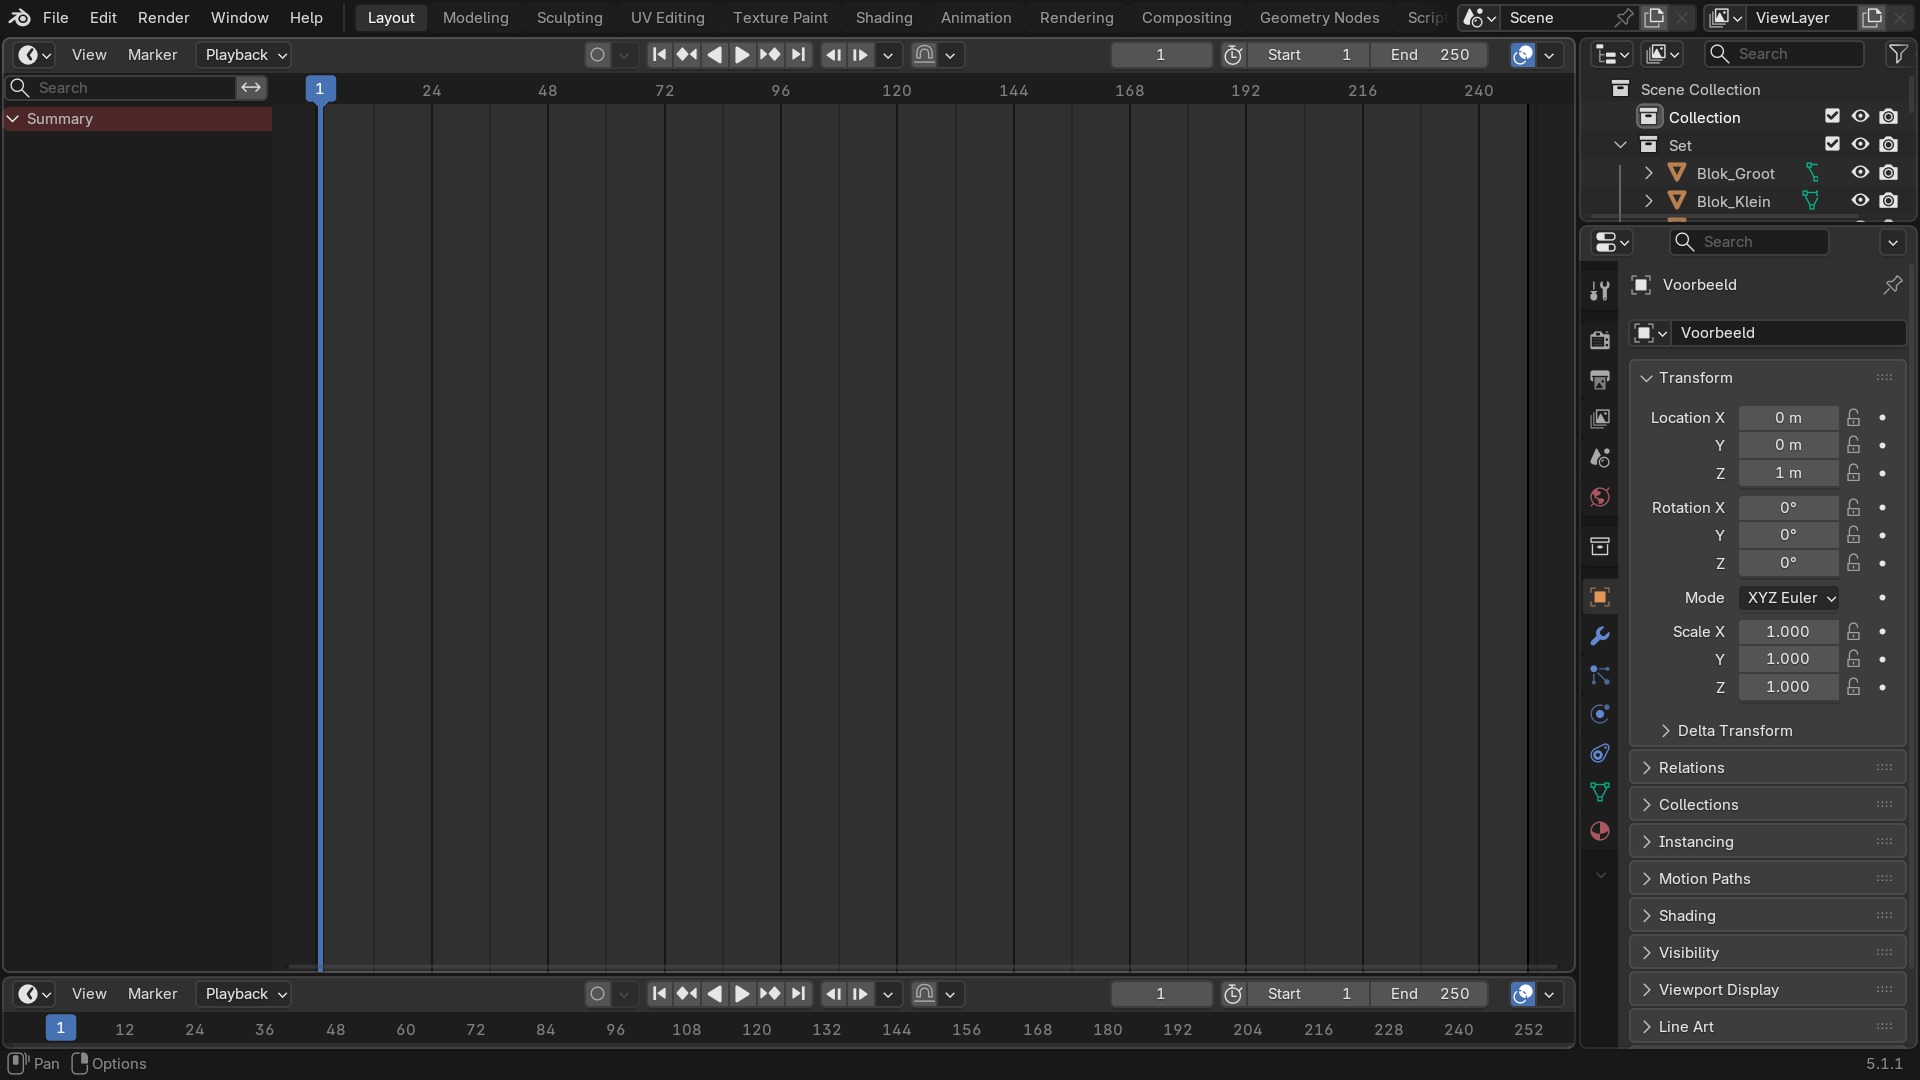
Task: Toggle auto keying in bottom timeline
Action: tap(597, 994)
